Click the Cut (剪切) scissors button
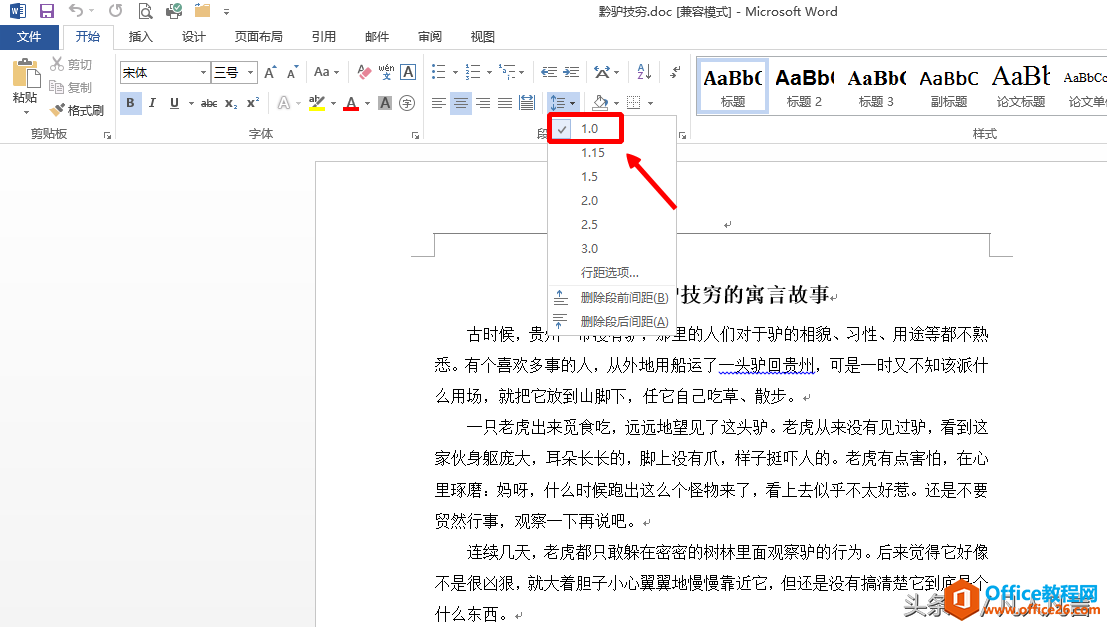1107x627 pixels. [71, 64]
